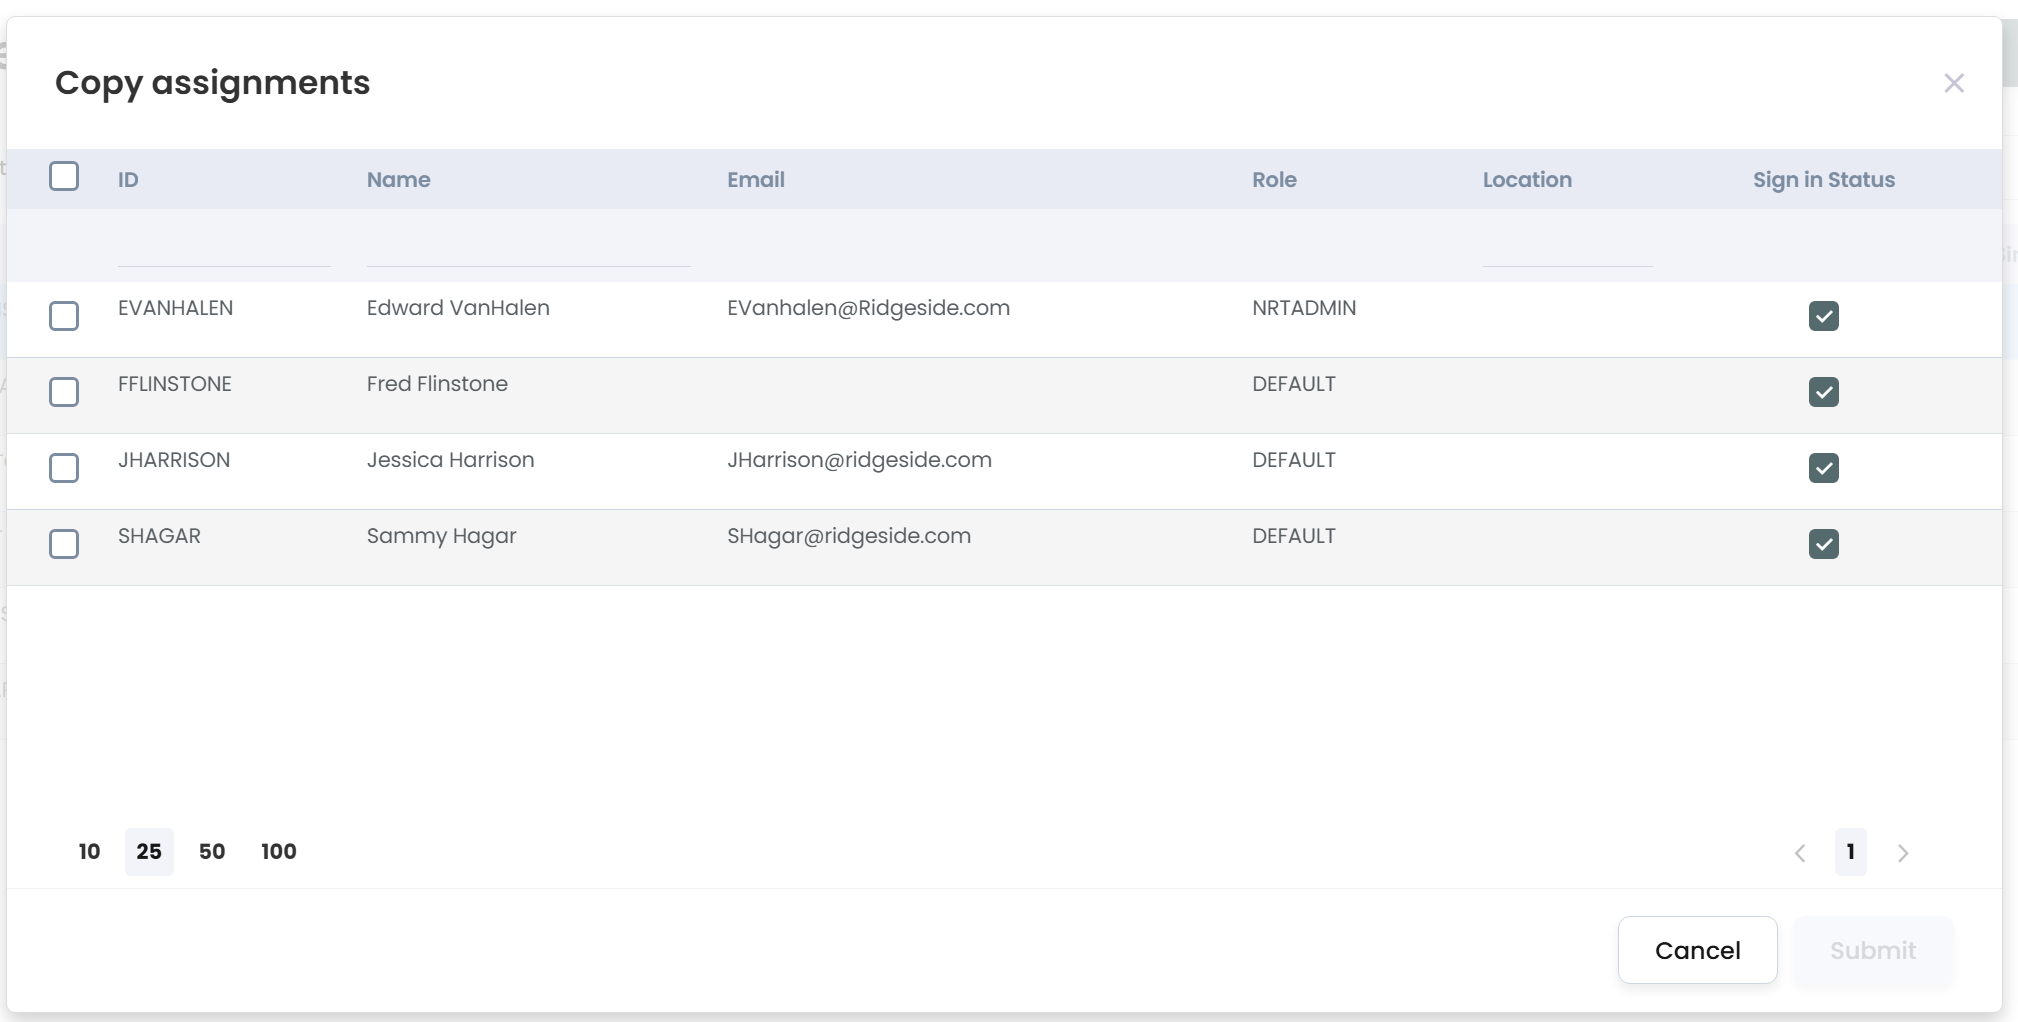Set page size to 25

[149, 852]
